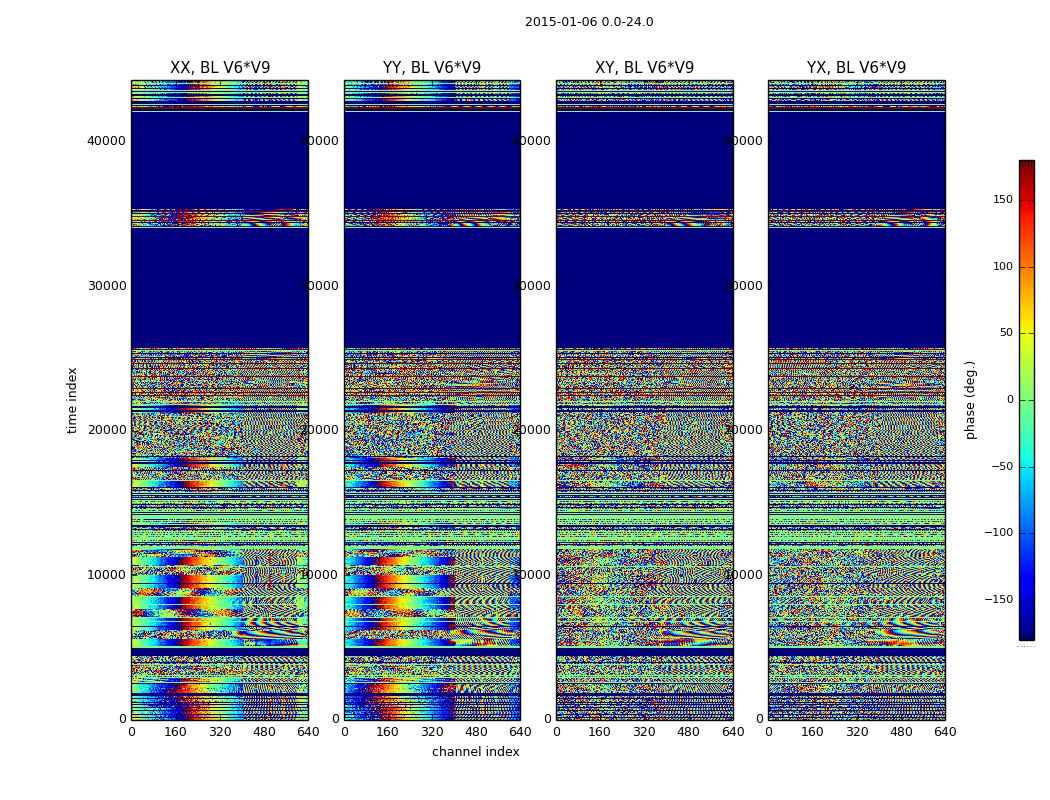Select the 'phase (deg.)' colorbar label
Screen dimensions: 1050x800
coord(970,400)
